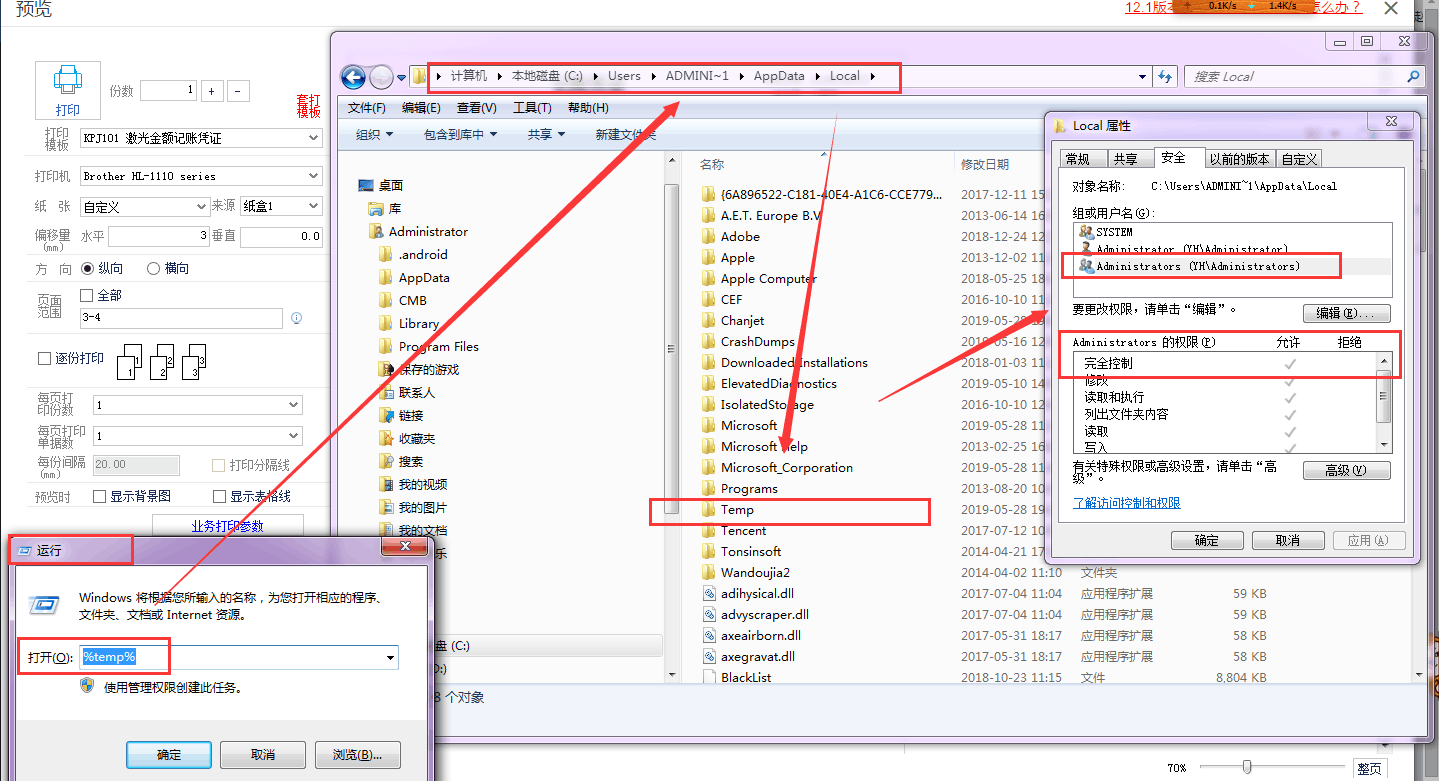Click the desktop icon beside 桌面
This screenshot has height=781, width=1439.
366,186
